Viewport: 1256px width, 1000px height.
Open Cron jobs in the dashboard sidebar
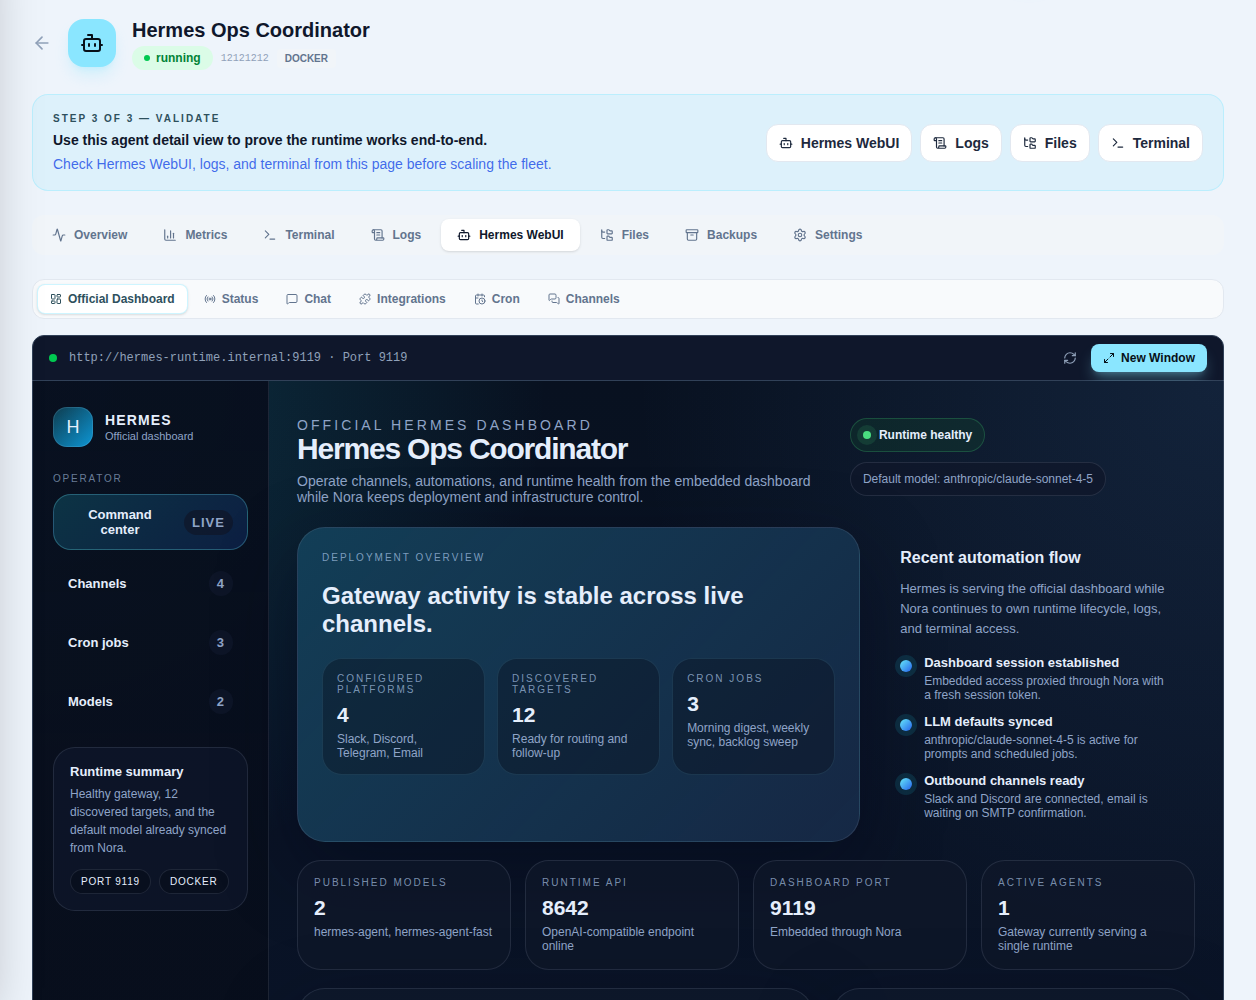pos(150,643)
